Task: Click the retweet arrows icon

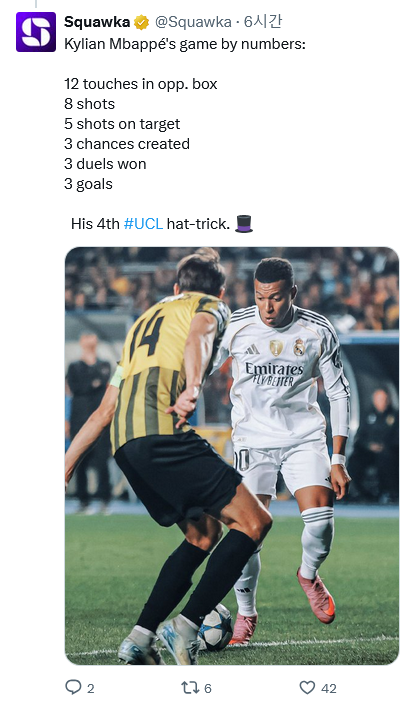Action: click(190, 688)
